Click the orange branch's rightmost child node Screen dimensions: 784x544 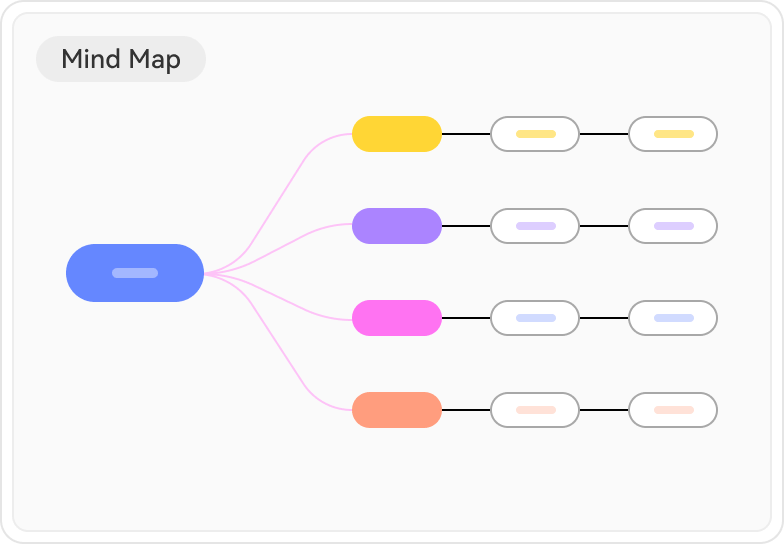point(673,410)
